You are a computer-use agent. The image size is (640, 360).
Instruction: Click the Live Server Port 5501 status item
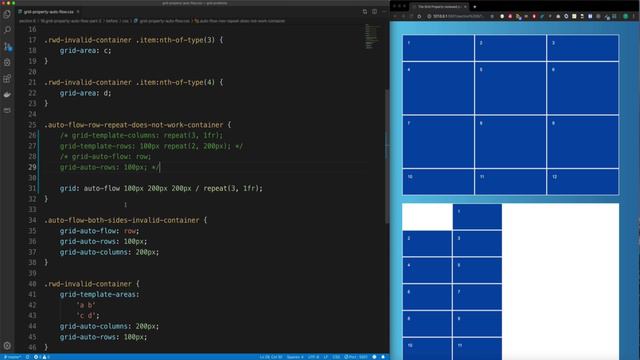[356, 357]
